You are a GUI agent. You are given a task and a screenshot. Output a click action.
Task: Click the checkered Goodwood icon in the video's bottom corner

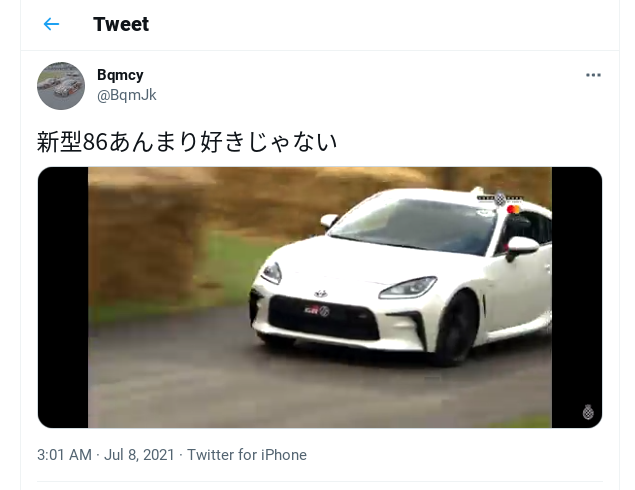[588, 412]
